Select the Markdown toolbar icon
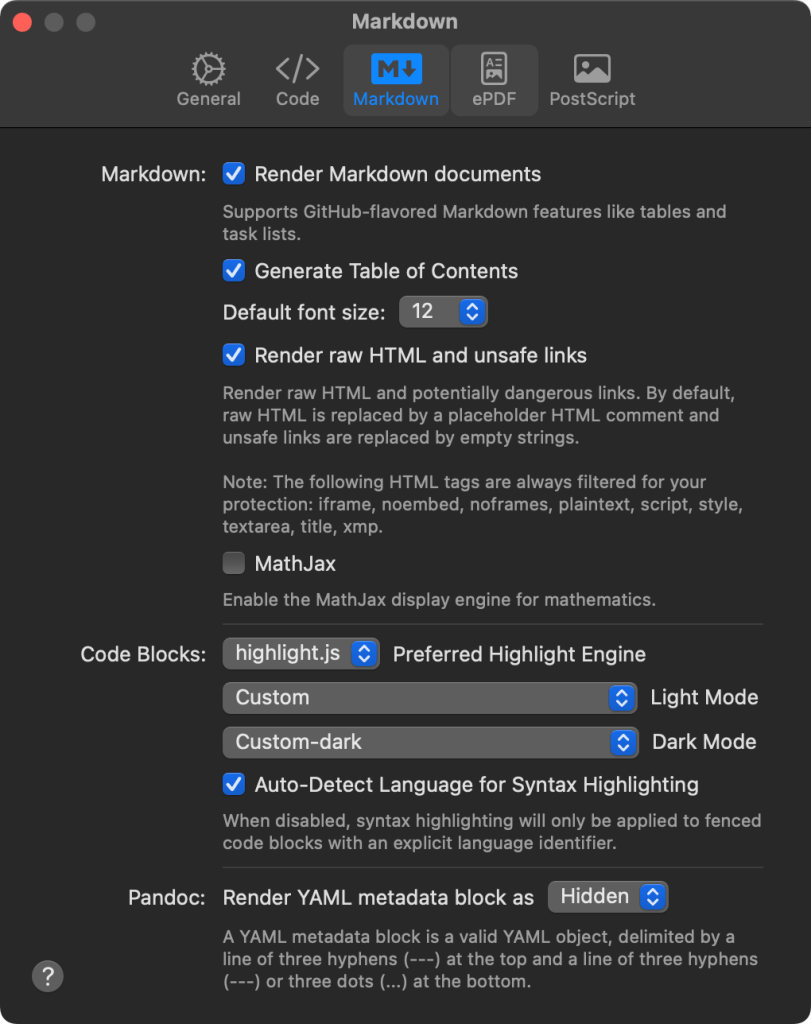The image size is (811, 1024). 396,69
